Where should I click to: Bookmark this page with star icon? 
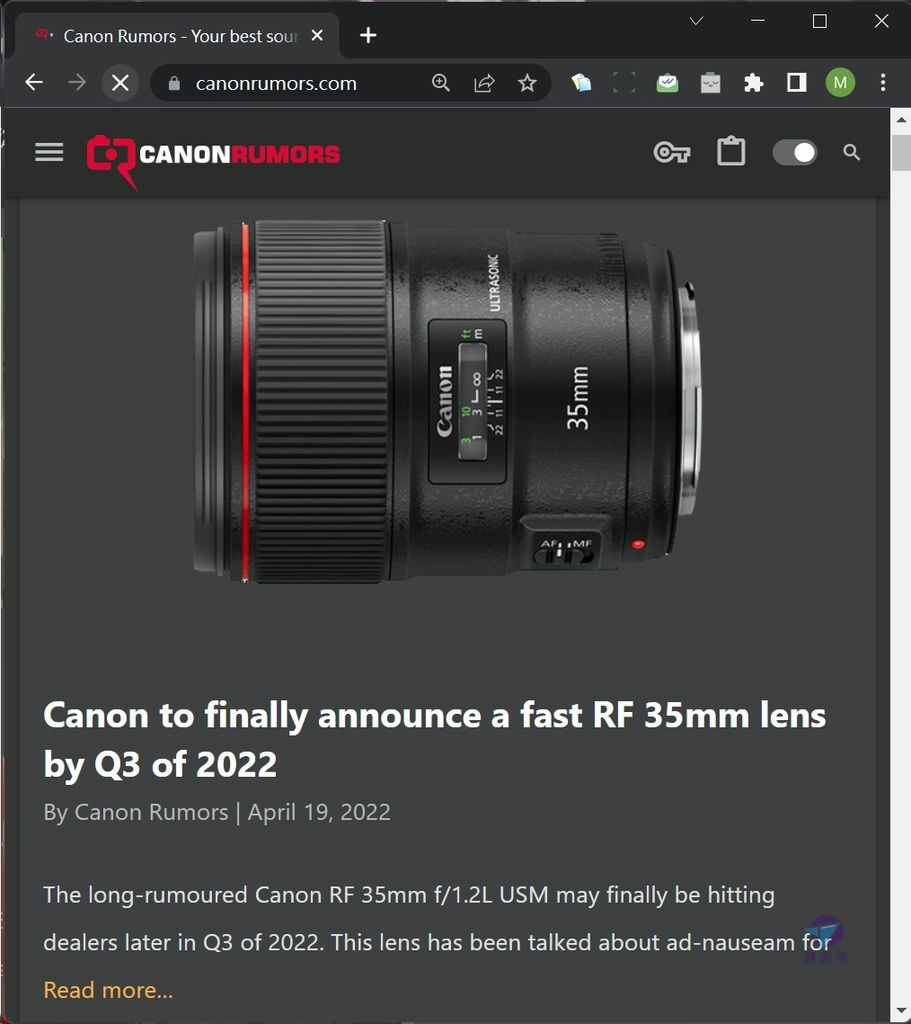coord(527,83)
